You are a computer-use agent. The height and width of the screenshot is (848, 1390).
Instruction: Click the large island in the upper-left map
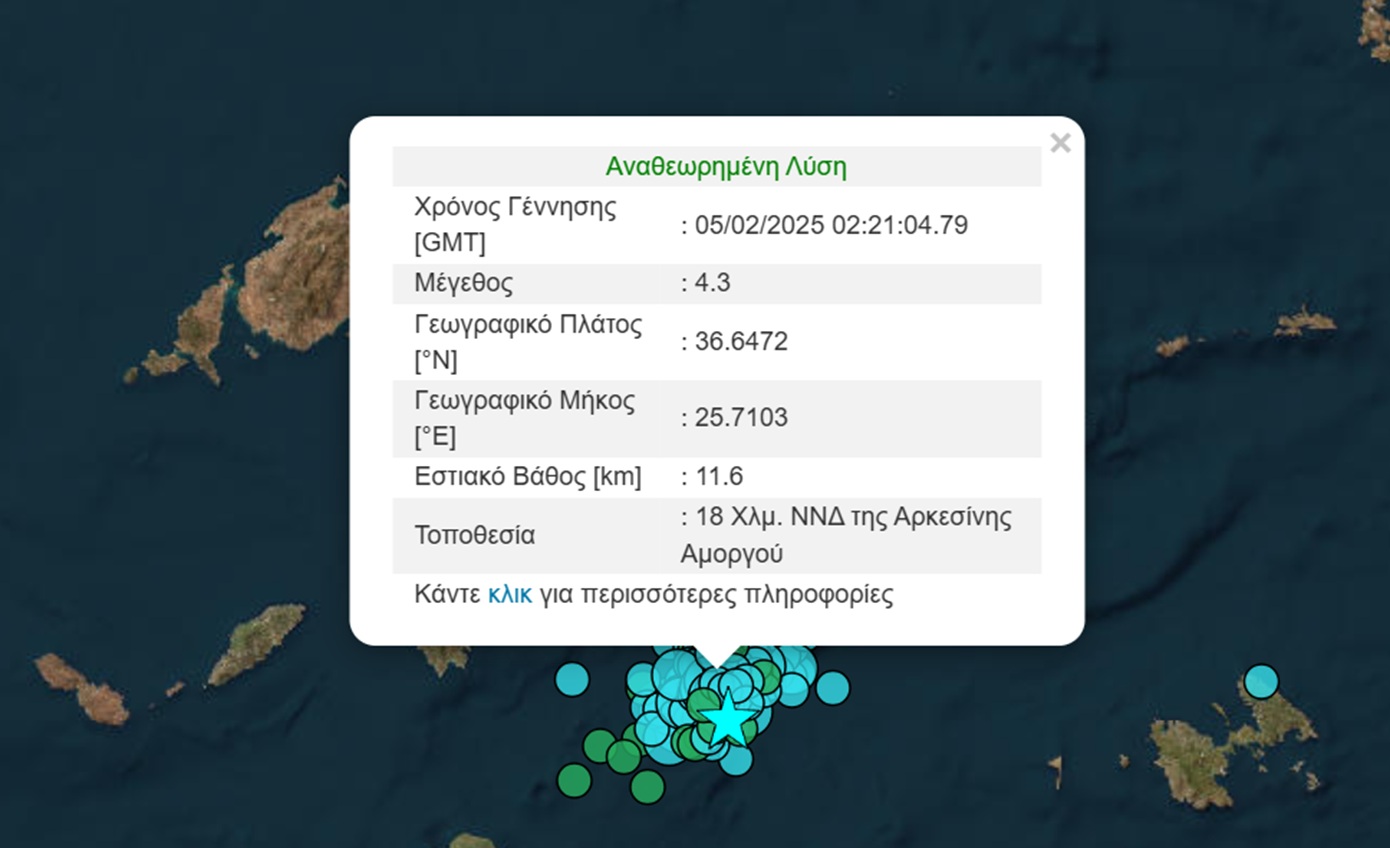coord(295,275)
